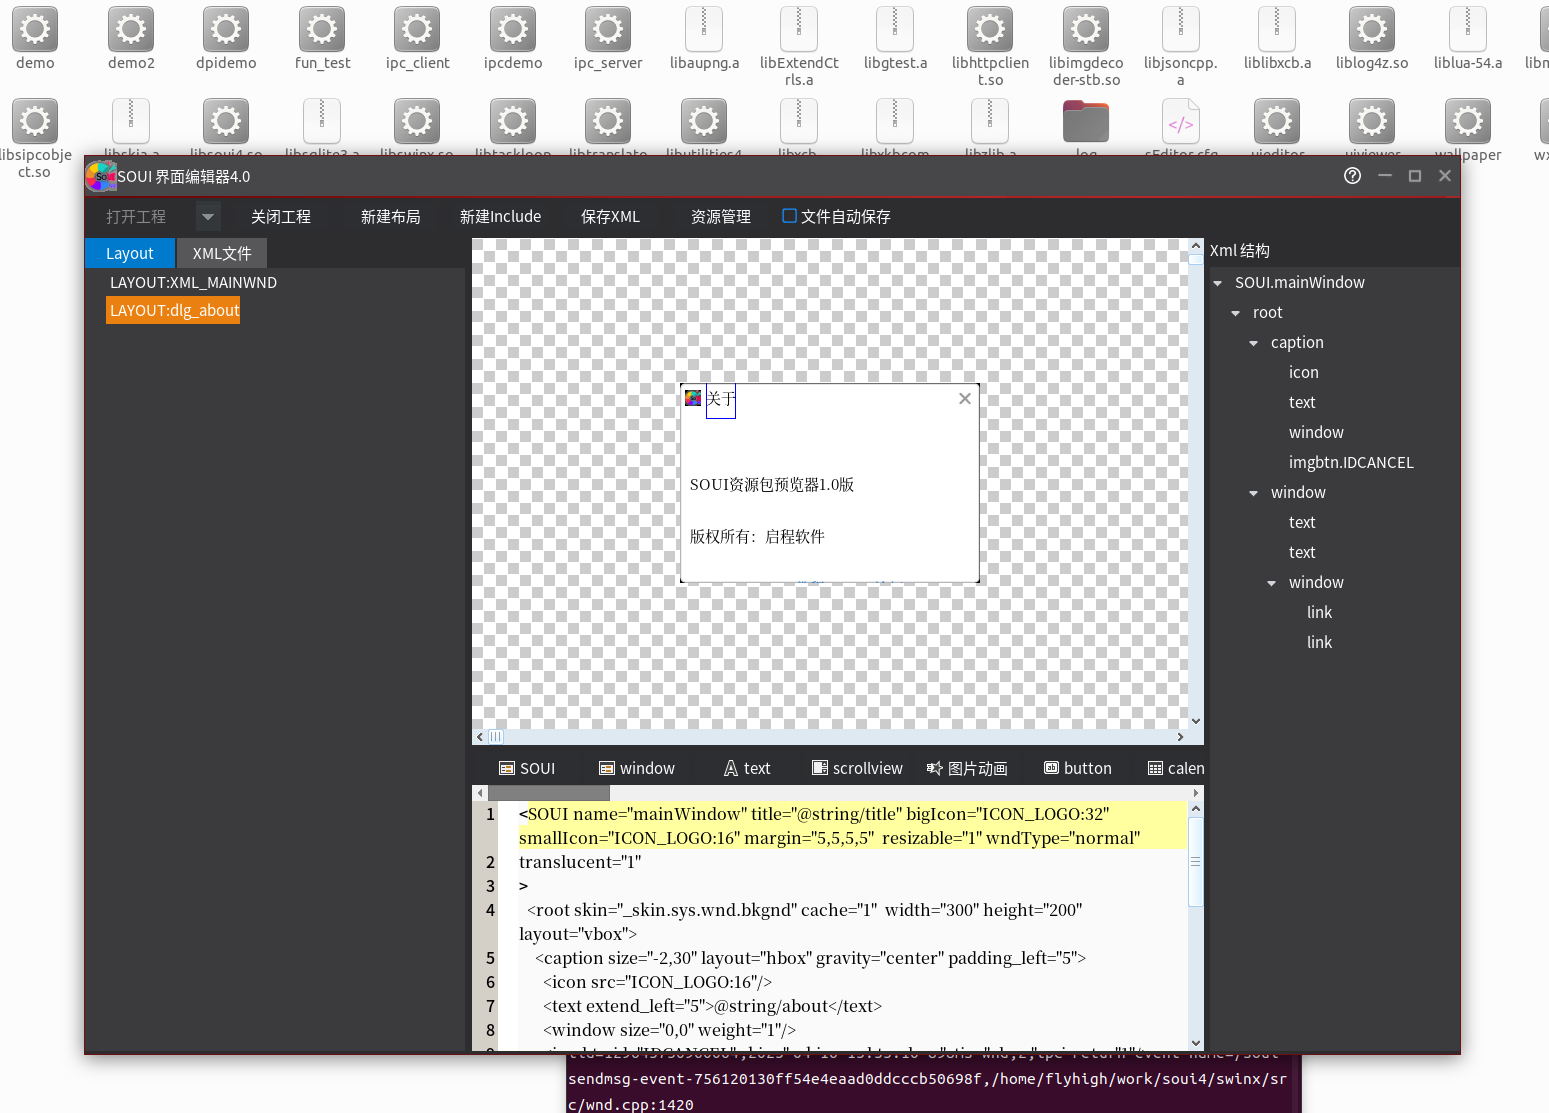The height and width of the screenshot is (1113, 1549).
Task: Select the text widget icon
Action: [x=731, y=768]
